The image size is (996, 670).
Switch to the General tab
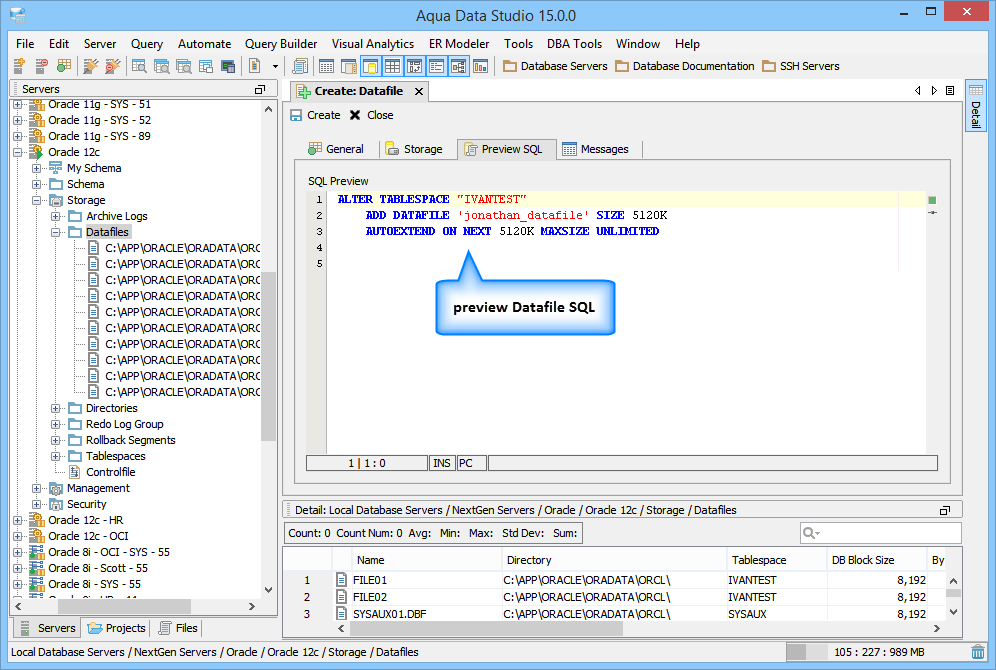click(335, 149)
